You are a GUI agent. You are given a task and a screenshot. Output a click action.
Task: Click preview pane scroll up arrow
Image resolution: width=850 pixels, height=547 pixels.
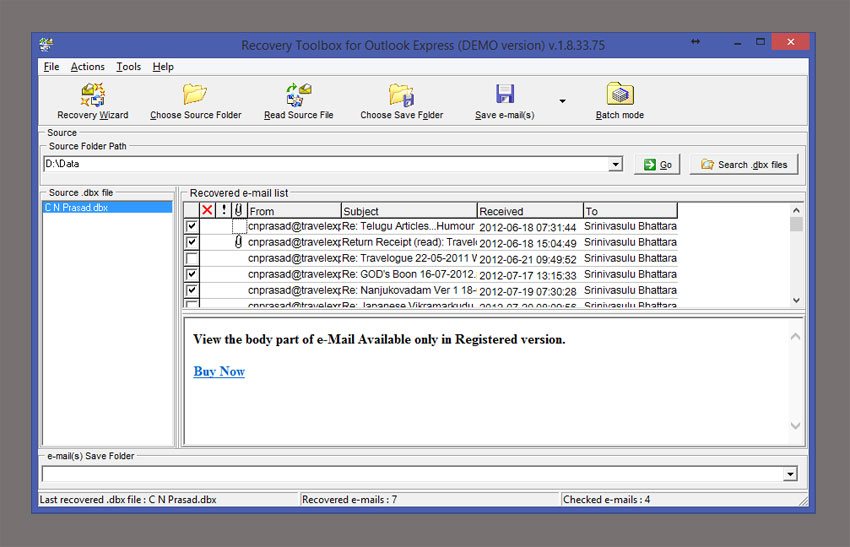point(795,337)
